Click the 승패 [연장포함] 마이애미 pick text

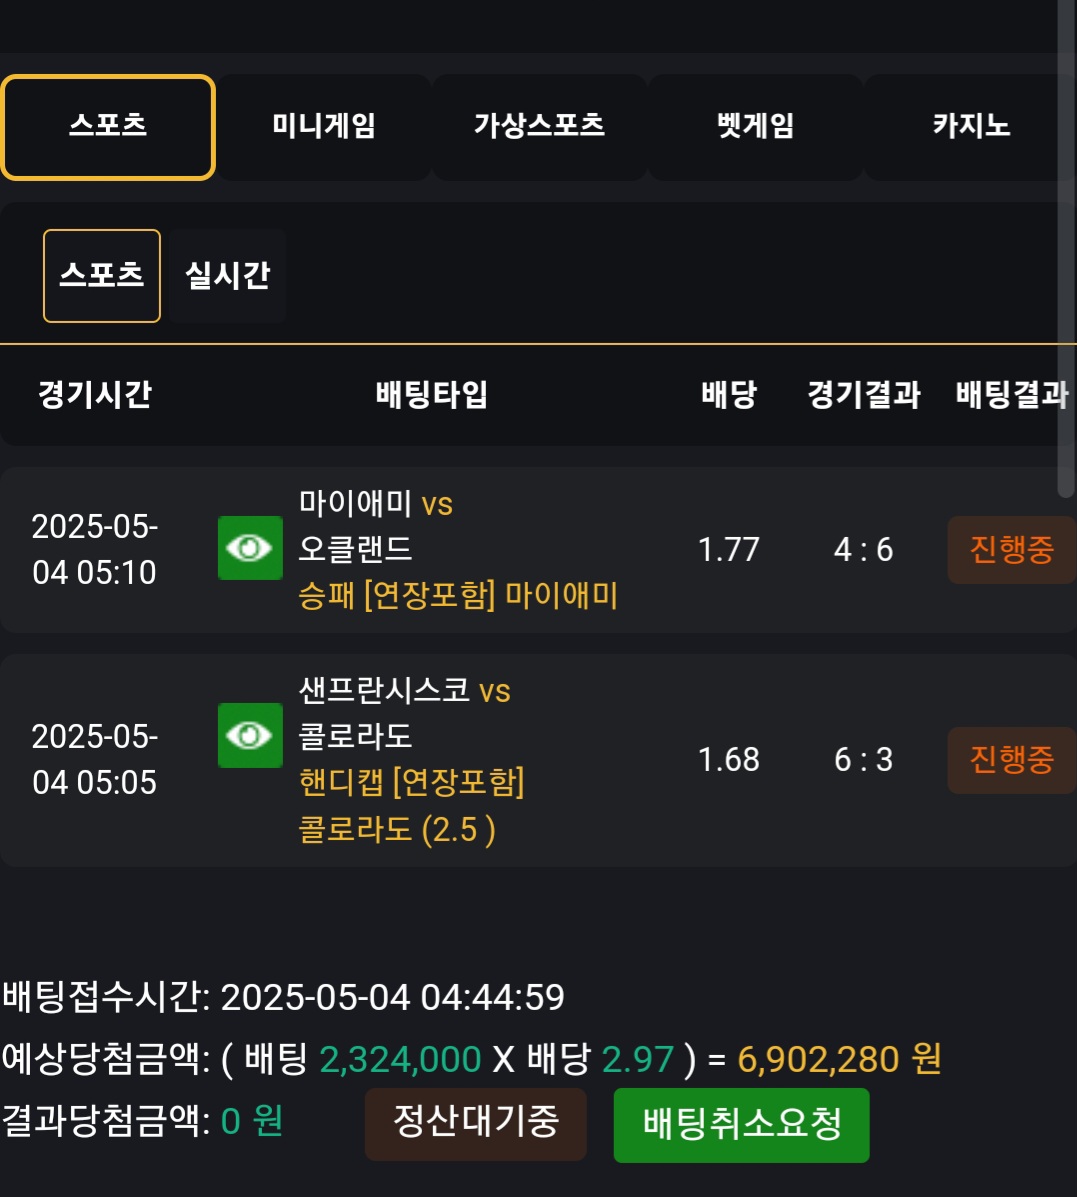point(458,596)
